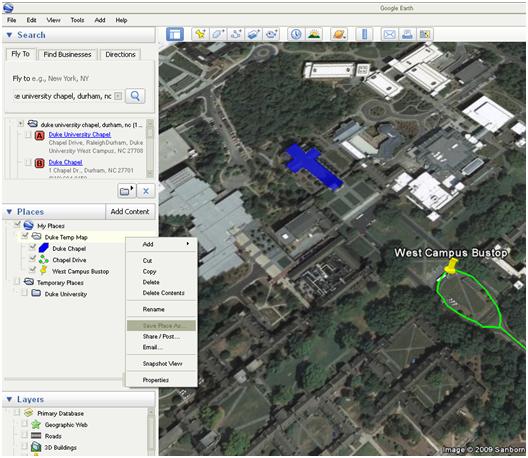Show historical imagery clock icon

pyautogui.click(x=296, y=34)
